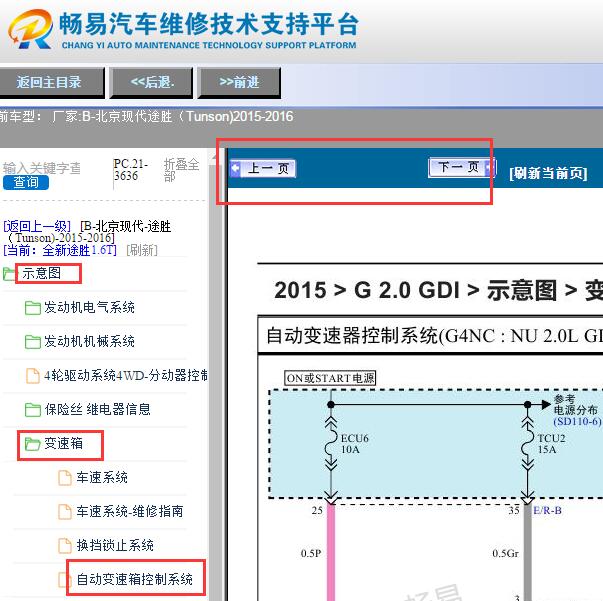Click the 保险丝 继电器信息 folder icon
This screenshot has height=601, width=603.
click(x=33, y=410)
